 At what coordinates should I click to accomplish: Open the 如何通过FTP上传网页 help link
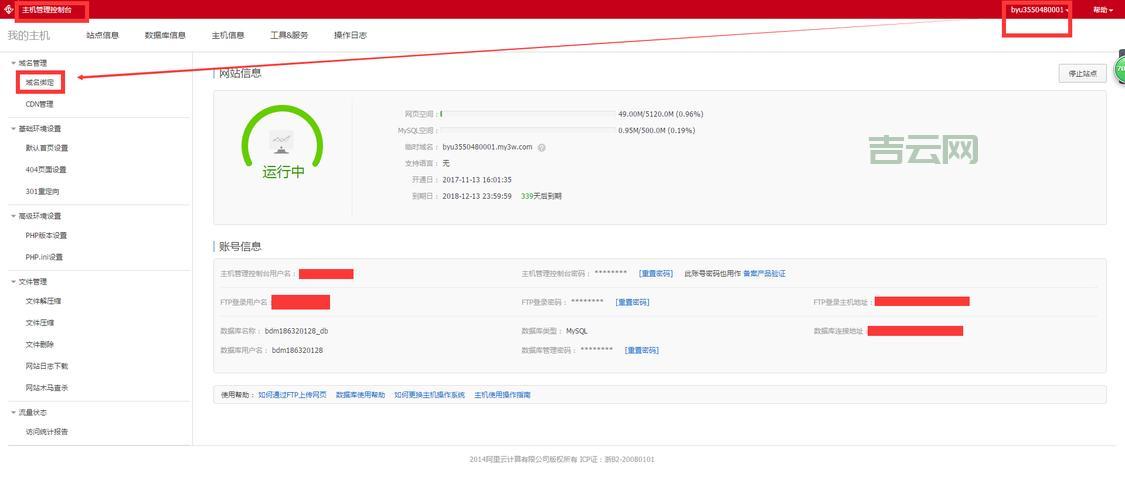pyautogui.click(x=293, y=395)
